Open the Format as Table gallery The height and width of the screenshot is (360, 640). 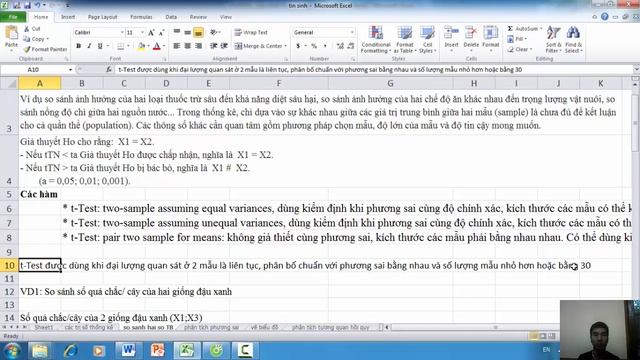[404, 39]
